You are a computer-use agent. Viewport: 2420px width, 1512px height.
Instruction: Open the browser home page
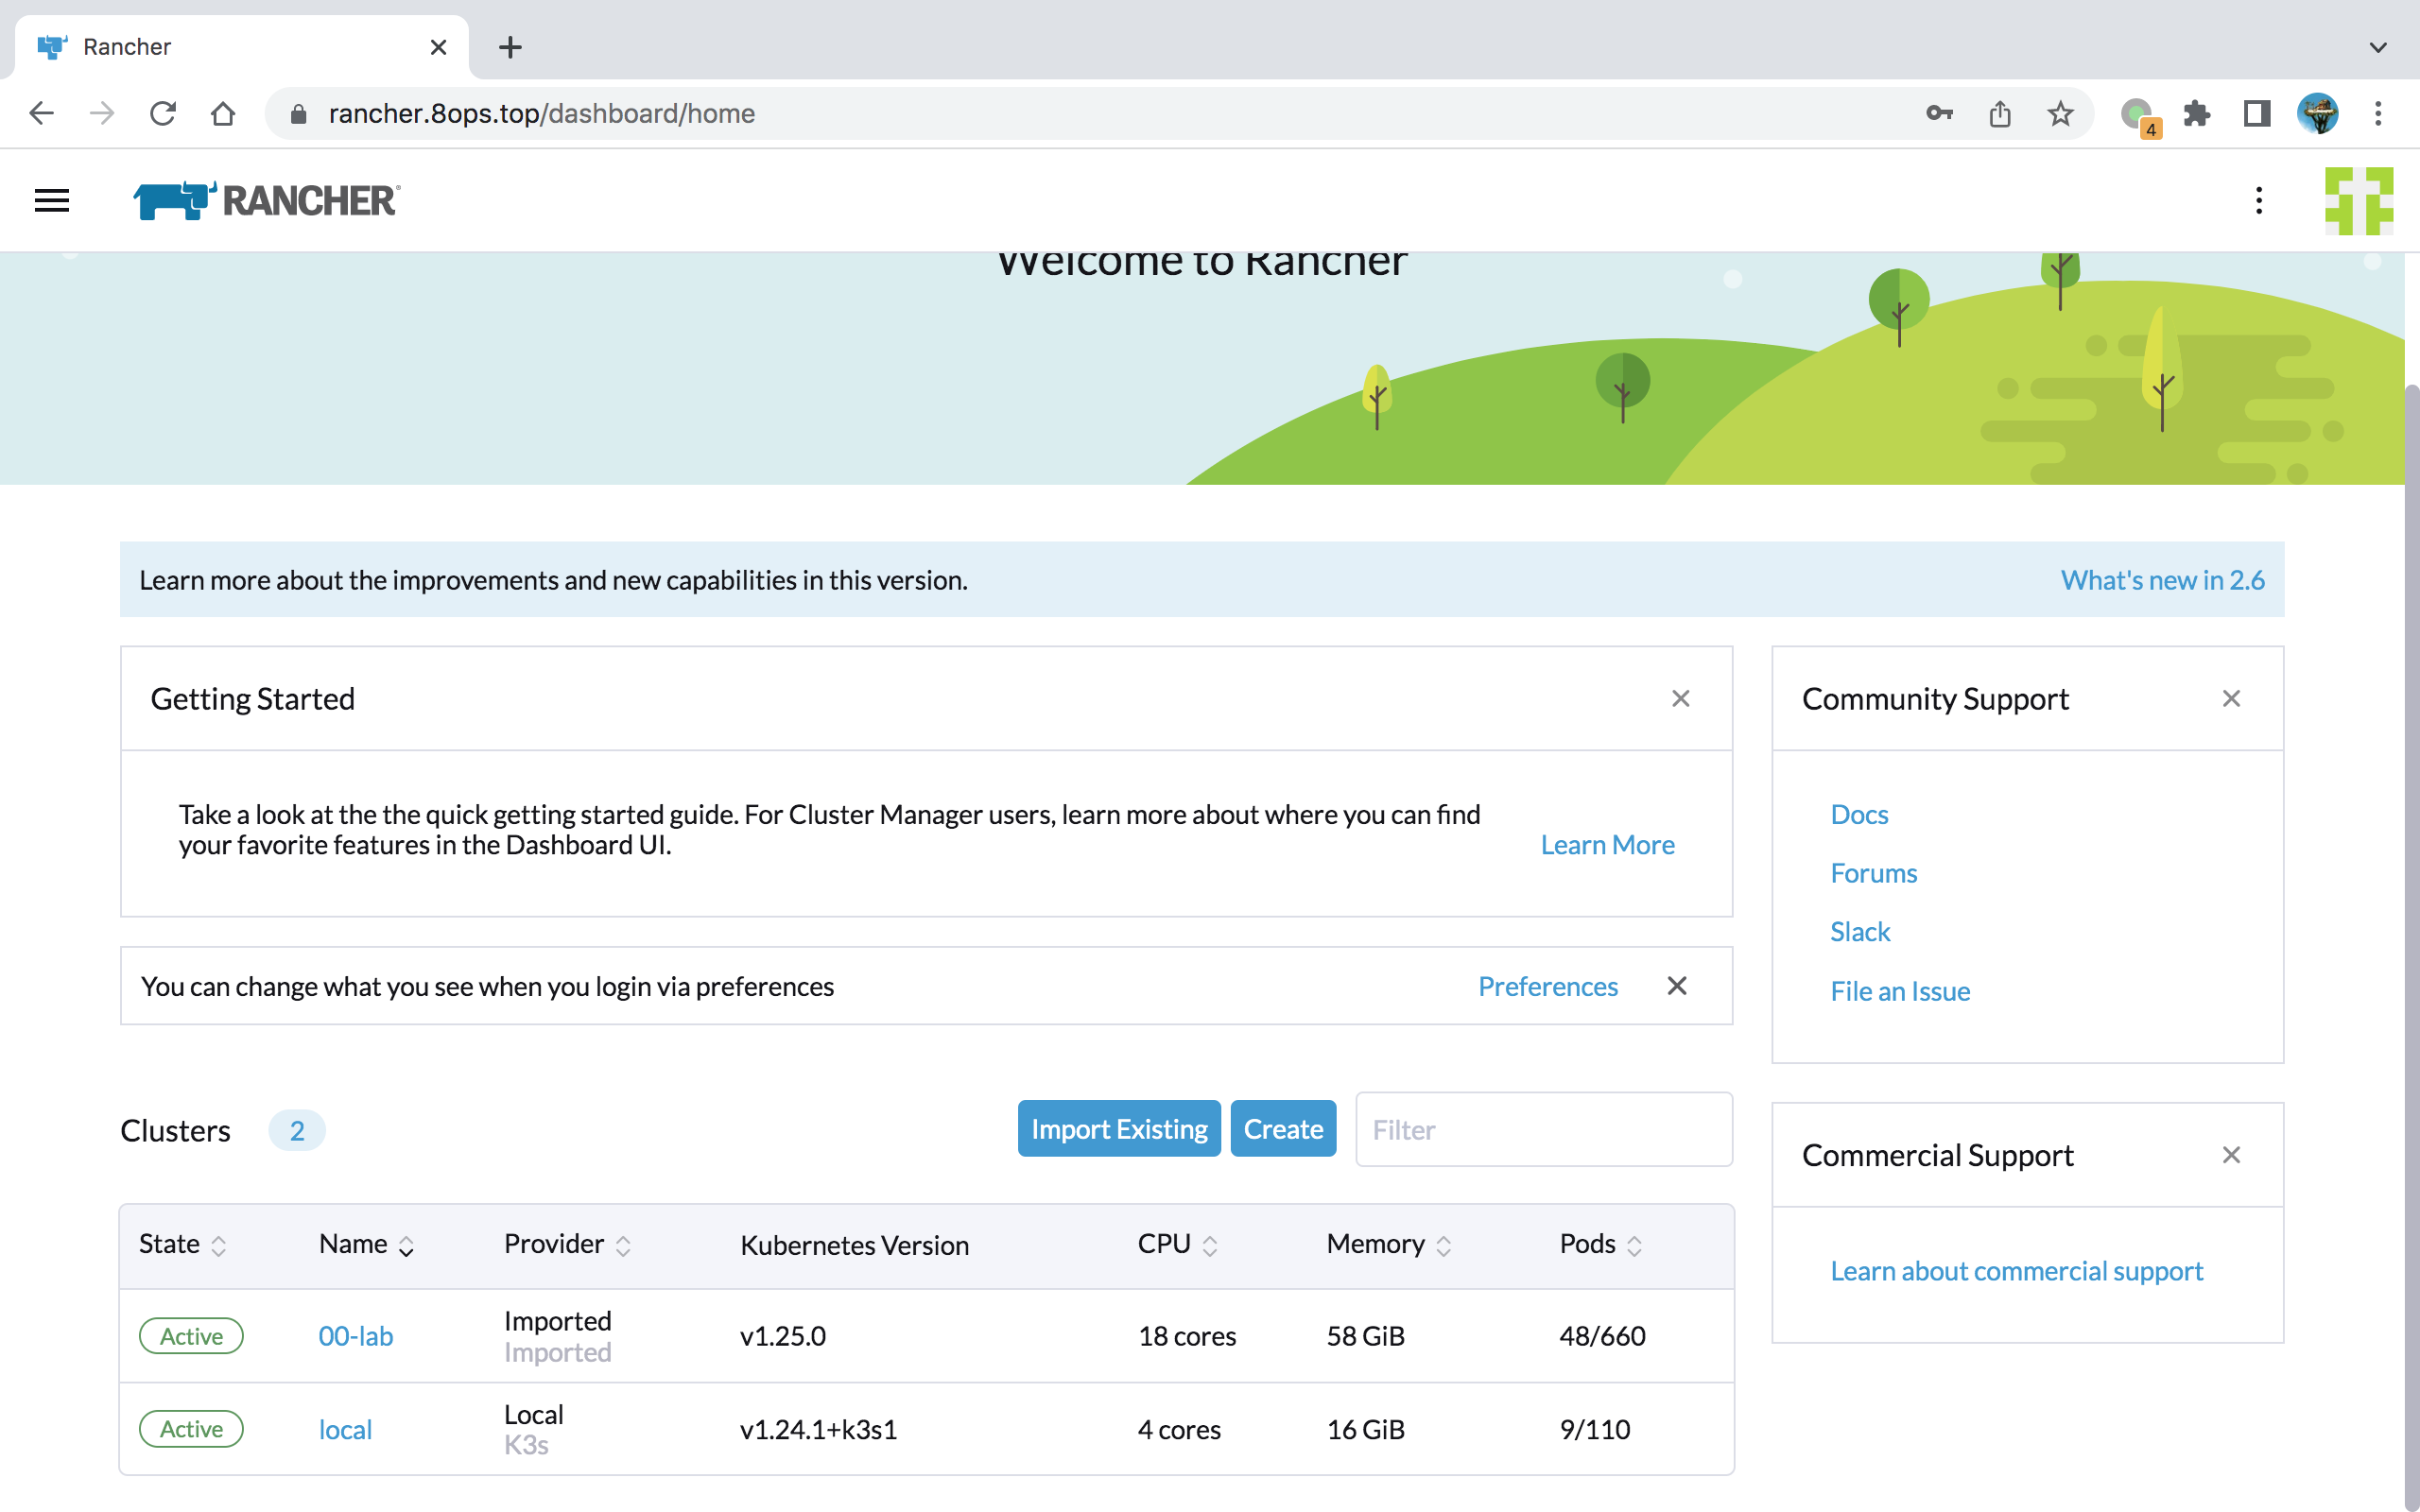[x=223, y=113]
